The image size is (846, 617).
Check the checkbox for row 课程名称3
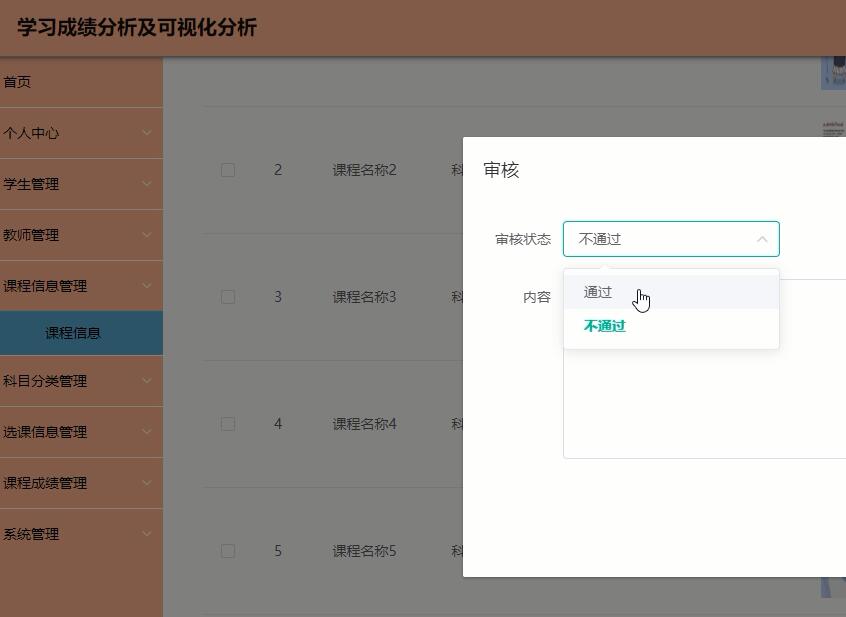(227, 297)
